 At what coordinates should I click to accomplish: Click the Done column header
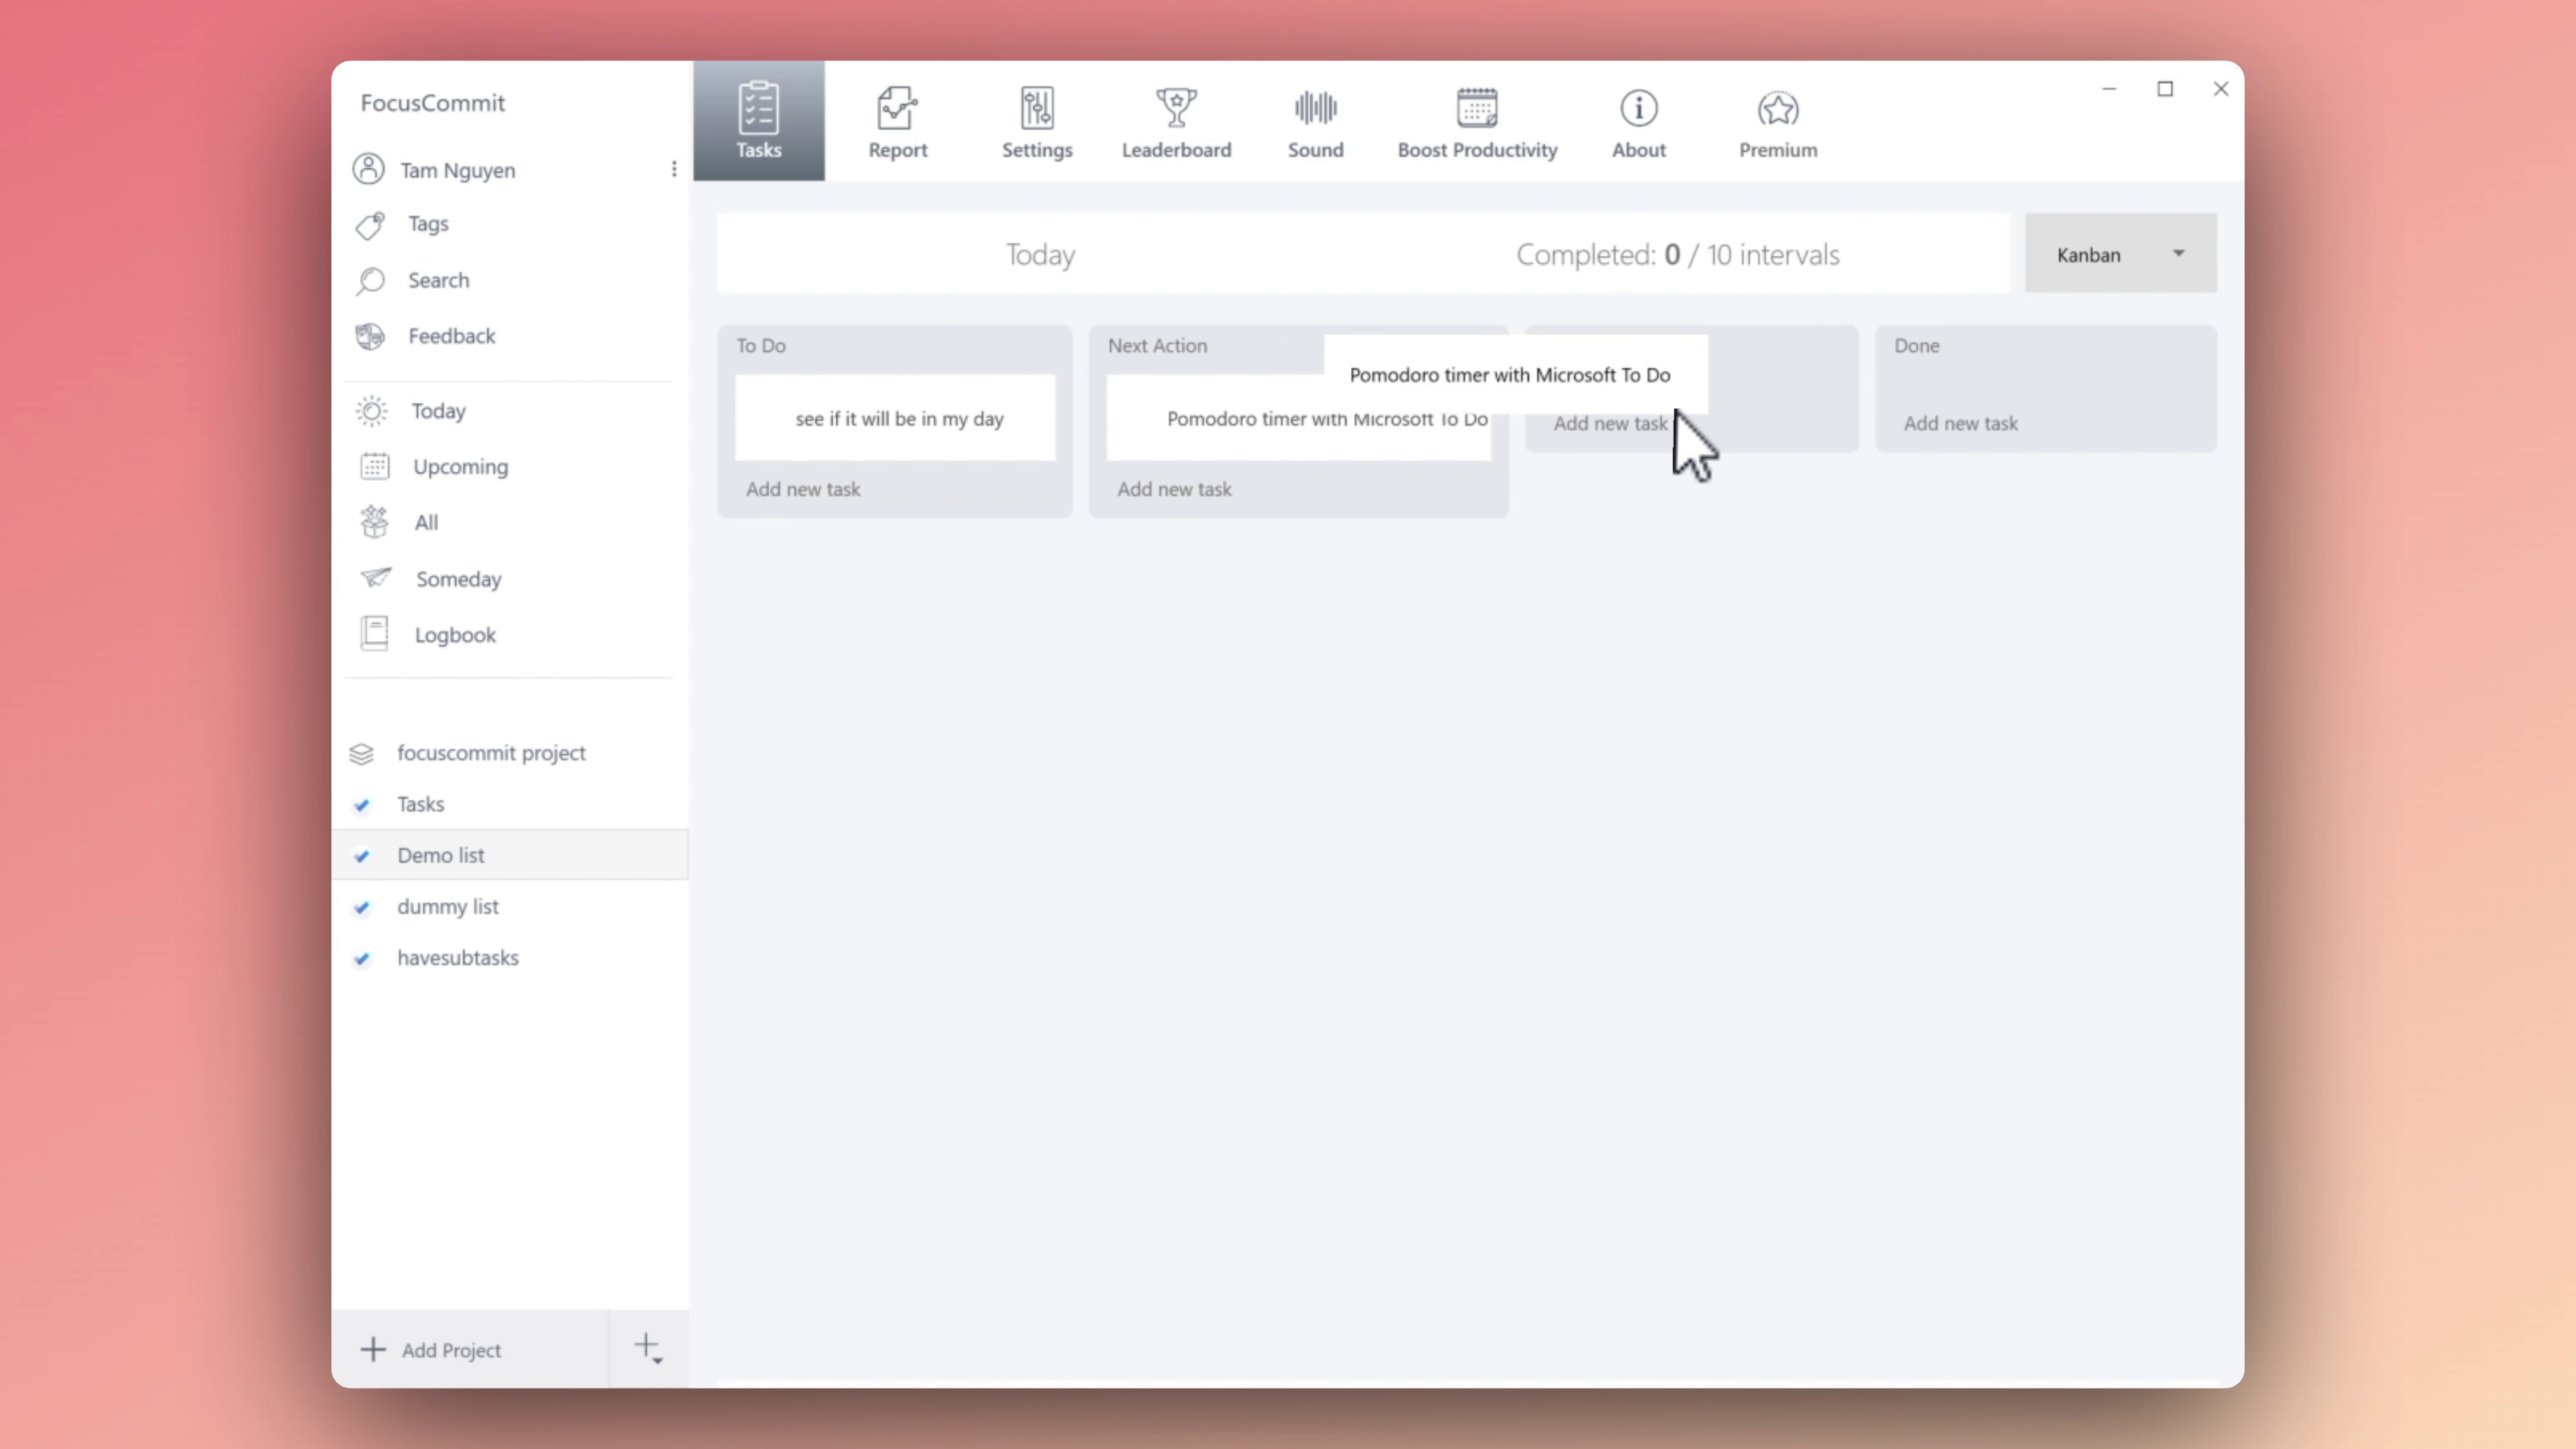click(1916, 345)
